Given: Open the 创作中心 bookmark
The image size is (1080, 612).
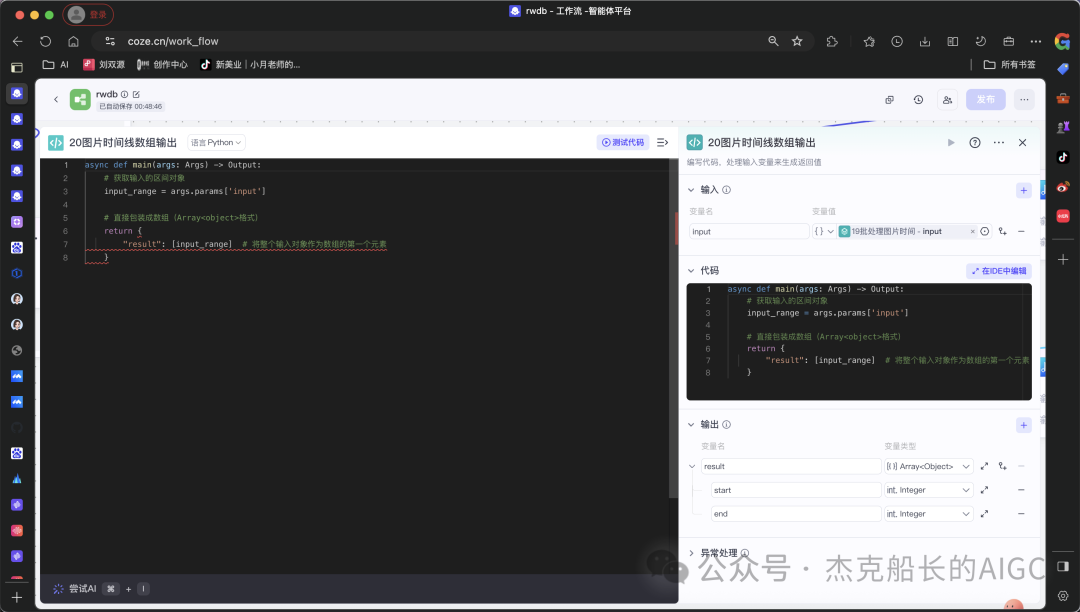Looking at the screenshot, I should [162, 64].
